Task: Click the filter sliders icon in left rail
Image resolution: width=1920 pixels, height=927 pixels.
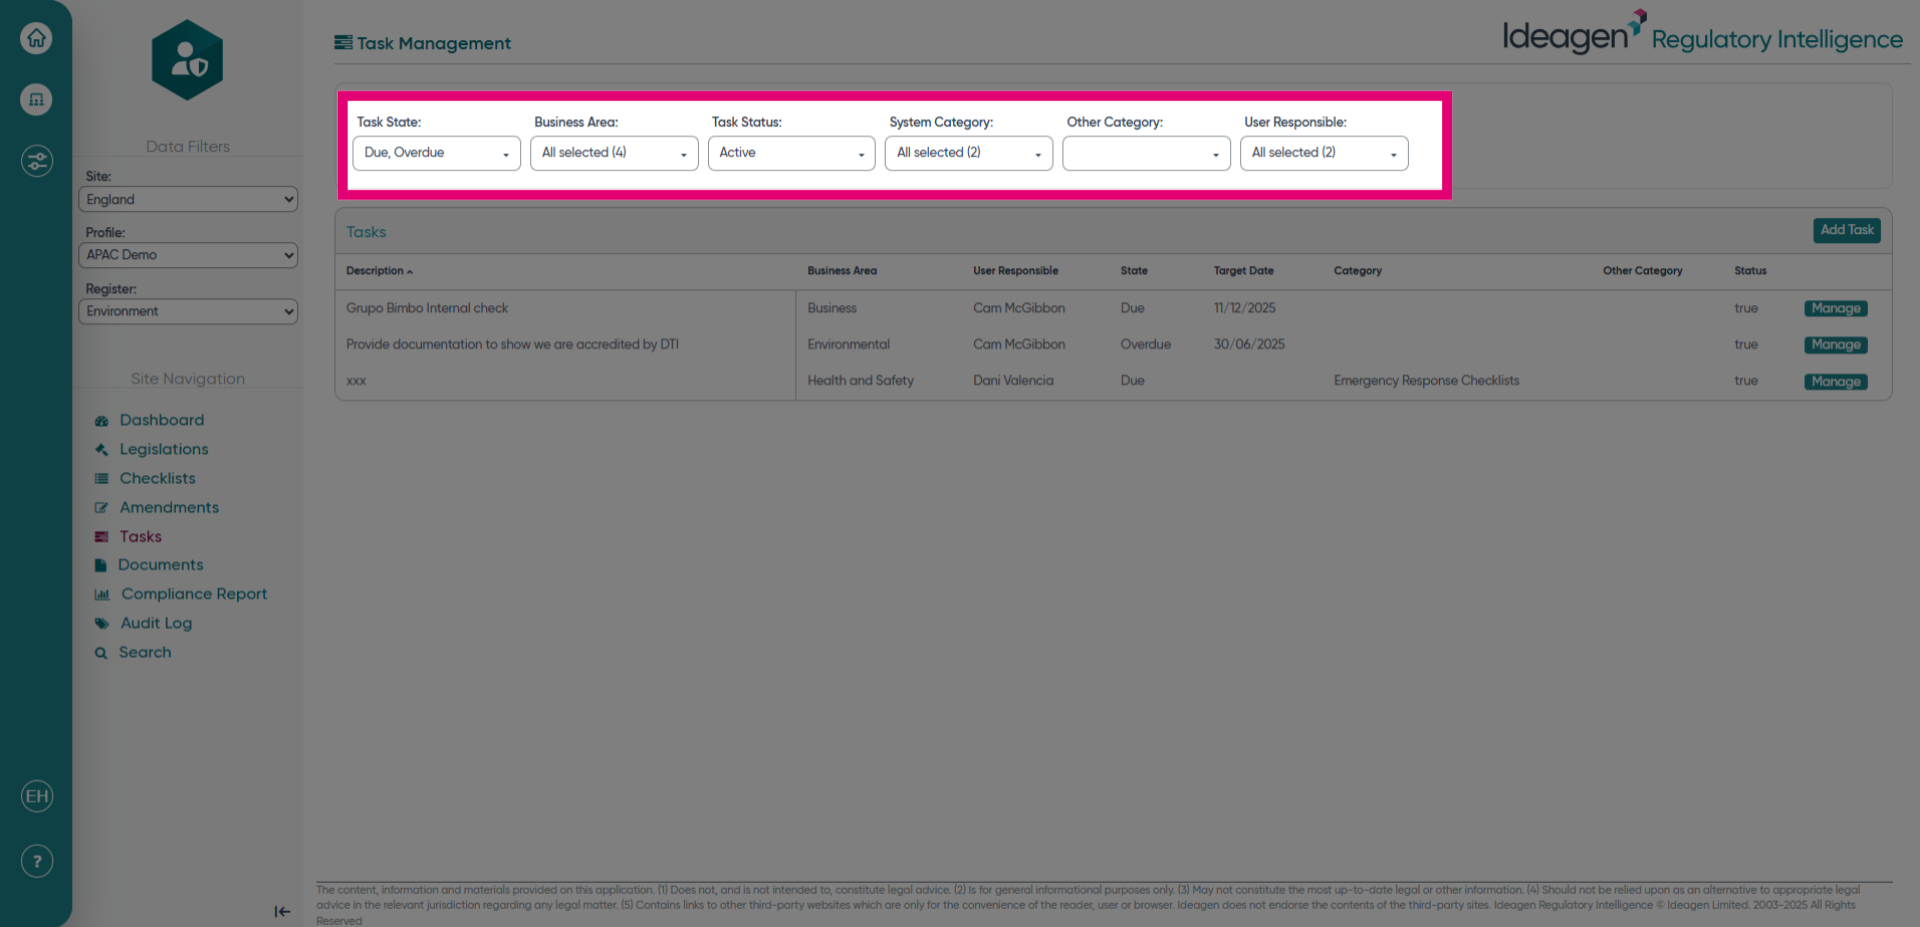Action: (x=36, y=161)
